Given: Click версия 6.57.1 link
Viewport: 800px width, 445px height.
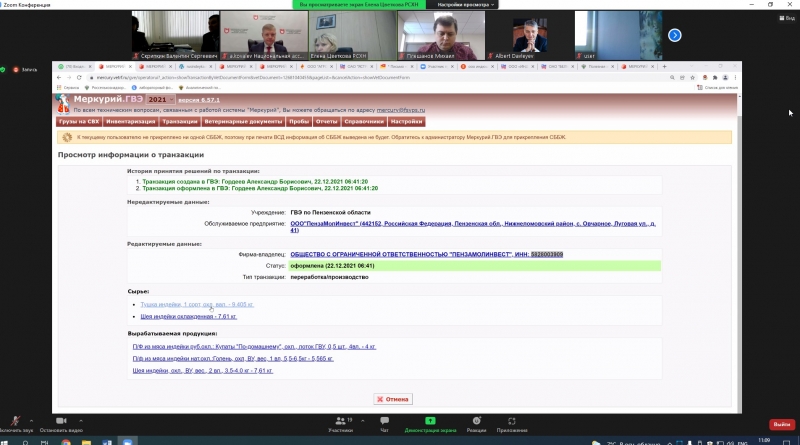Looking at the screenshot, I should pos(199,100).
